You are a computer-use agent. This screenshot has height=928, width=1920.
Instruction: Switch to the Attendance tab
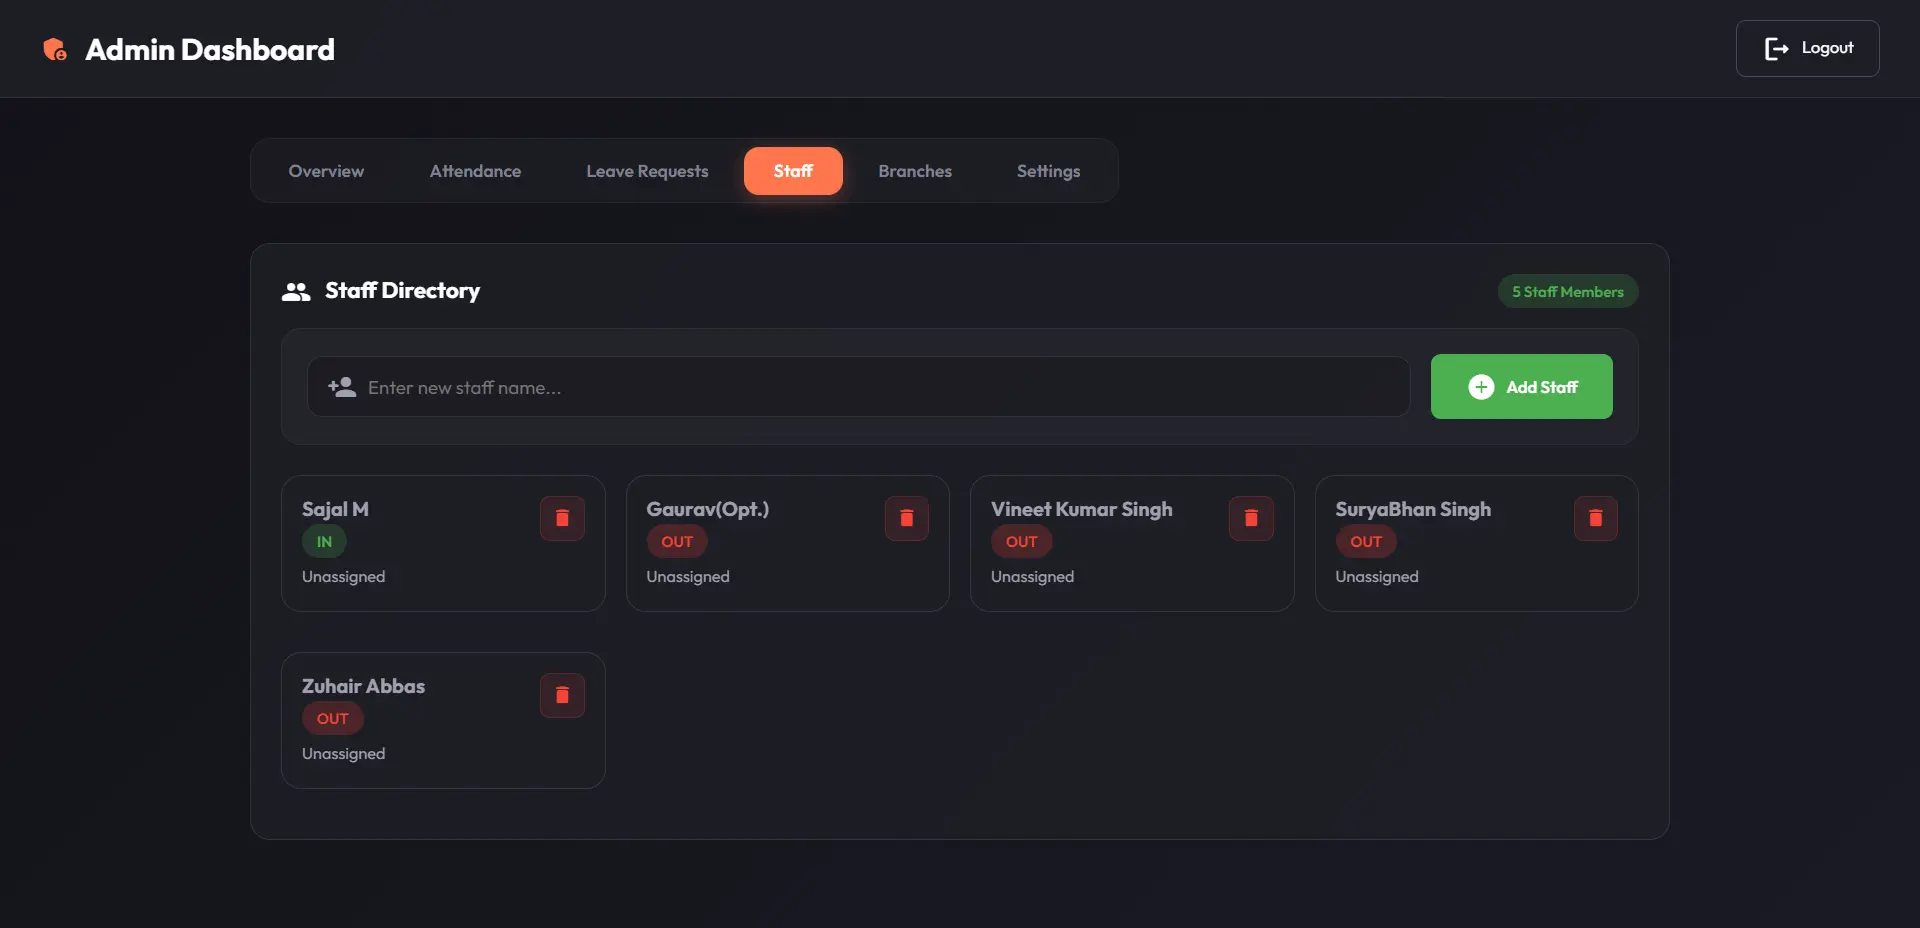coord(475,171)
